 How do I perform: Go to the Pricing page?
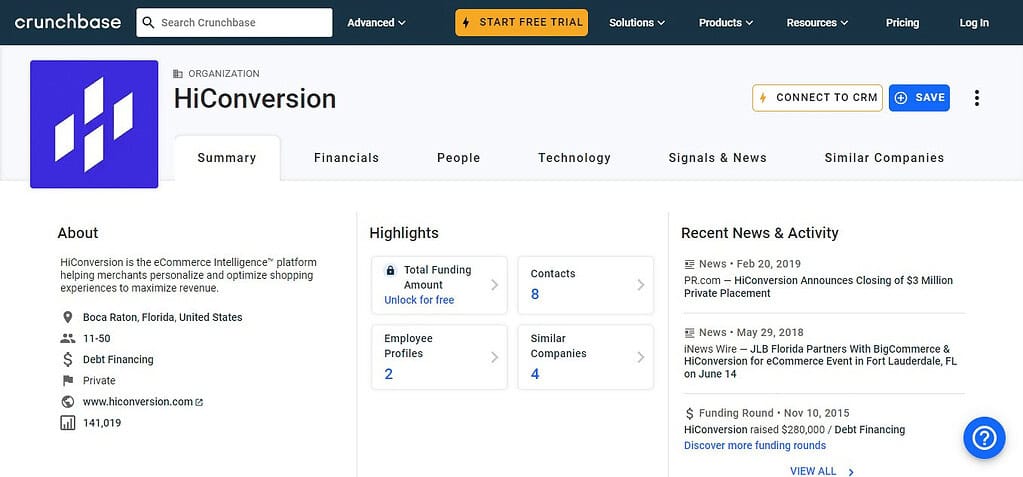tap(902, 23)
